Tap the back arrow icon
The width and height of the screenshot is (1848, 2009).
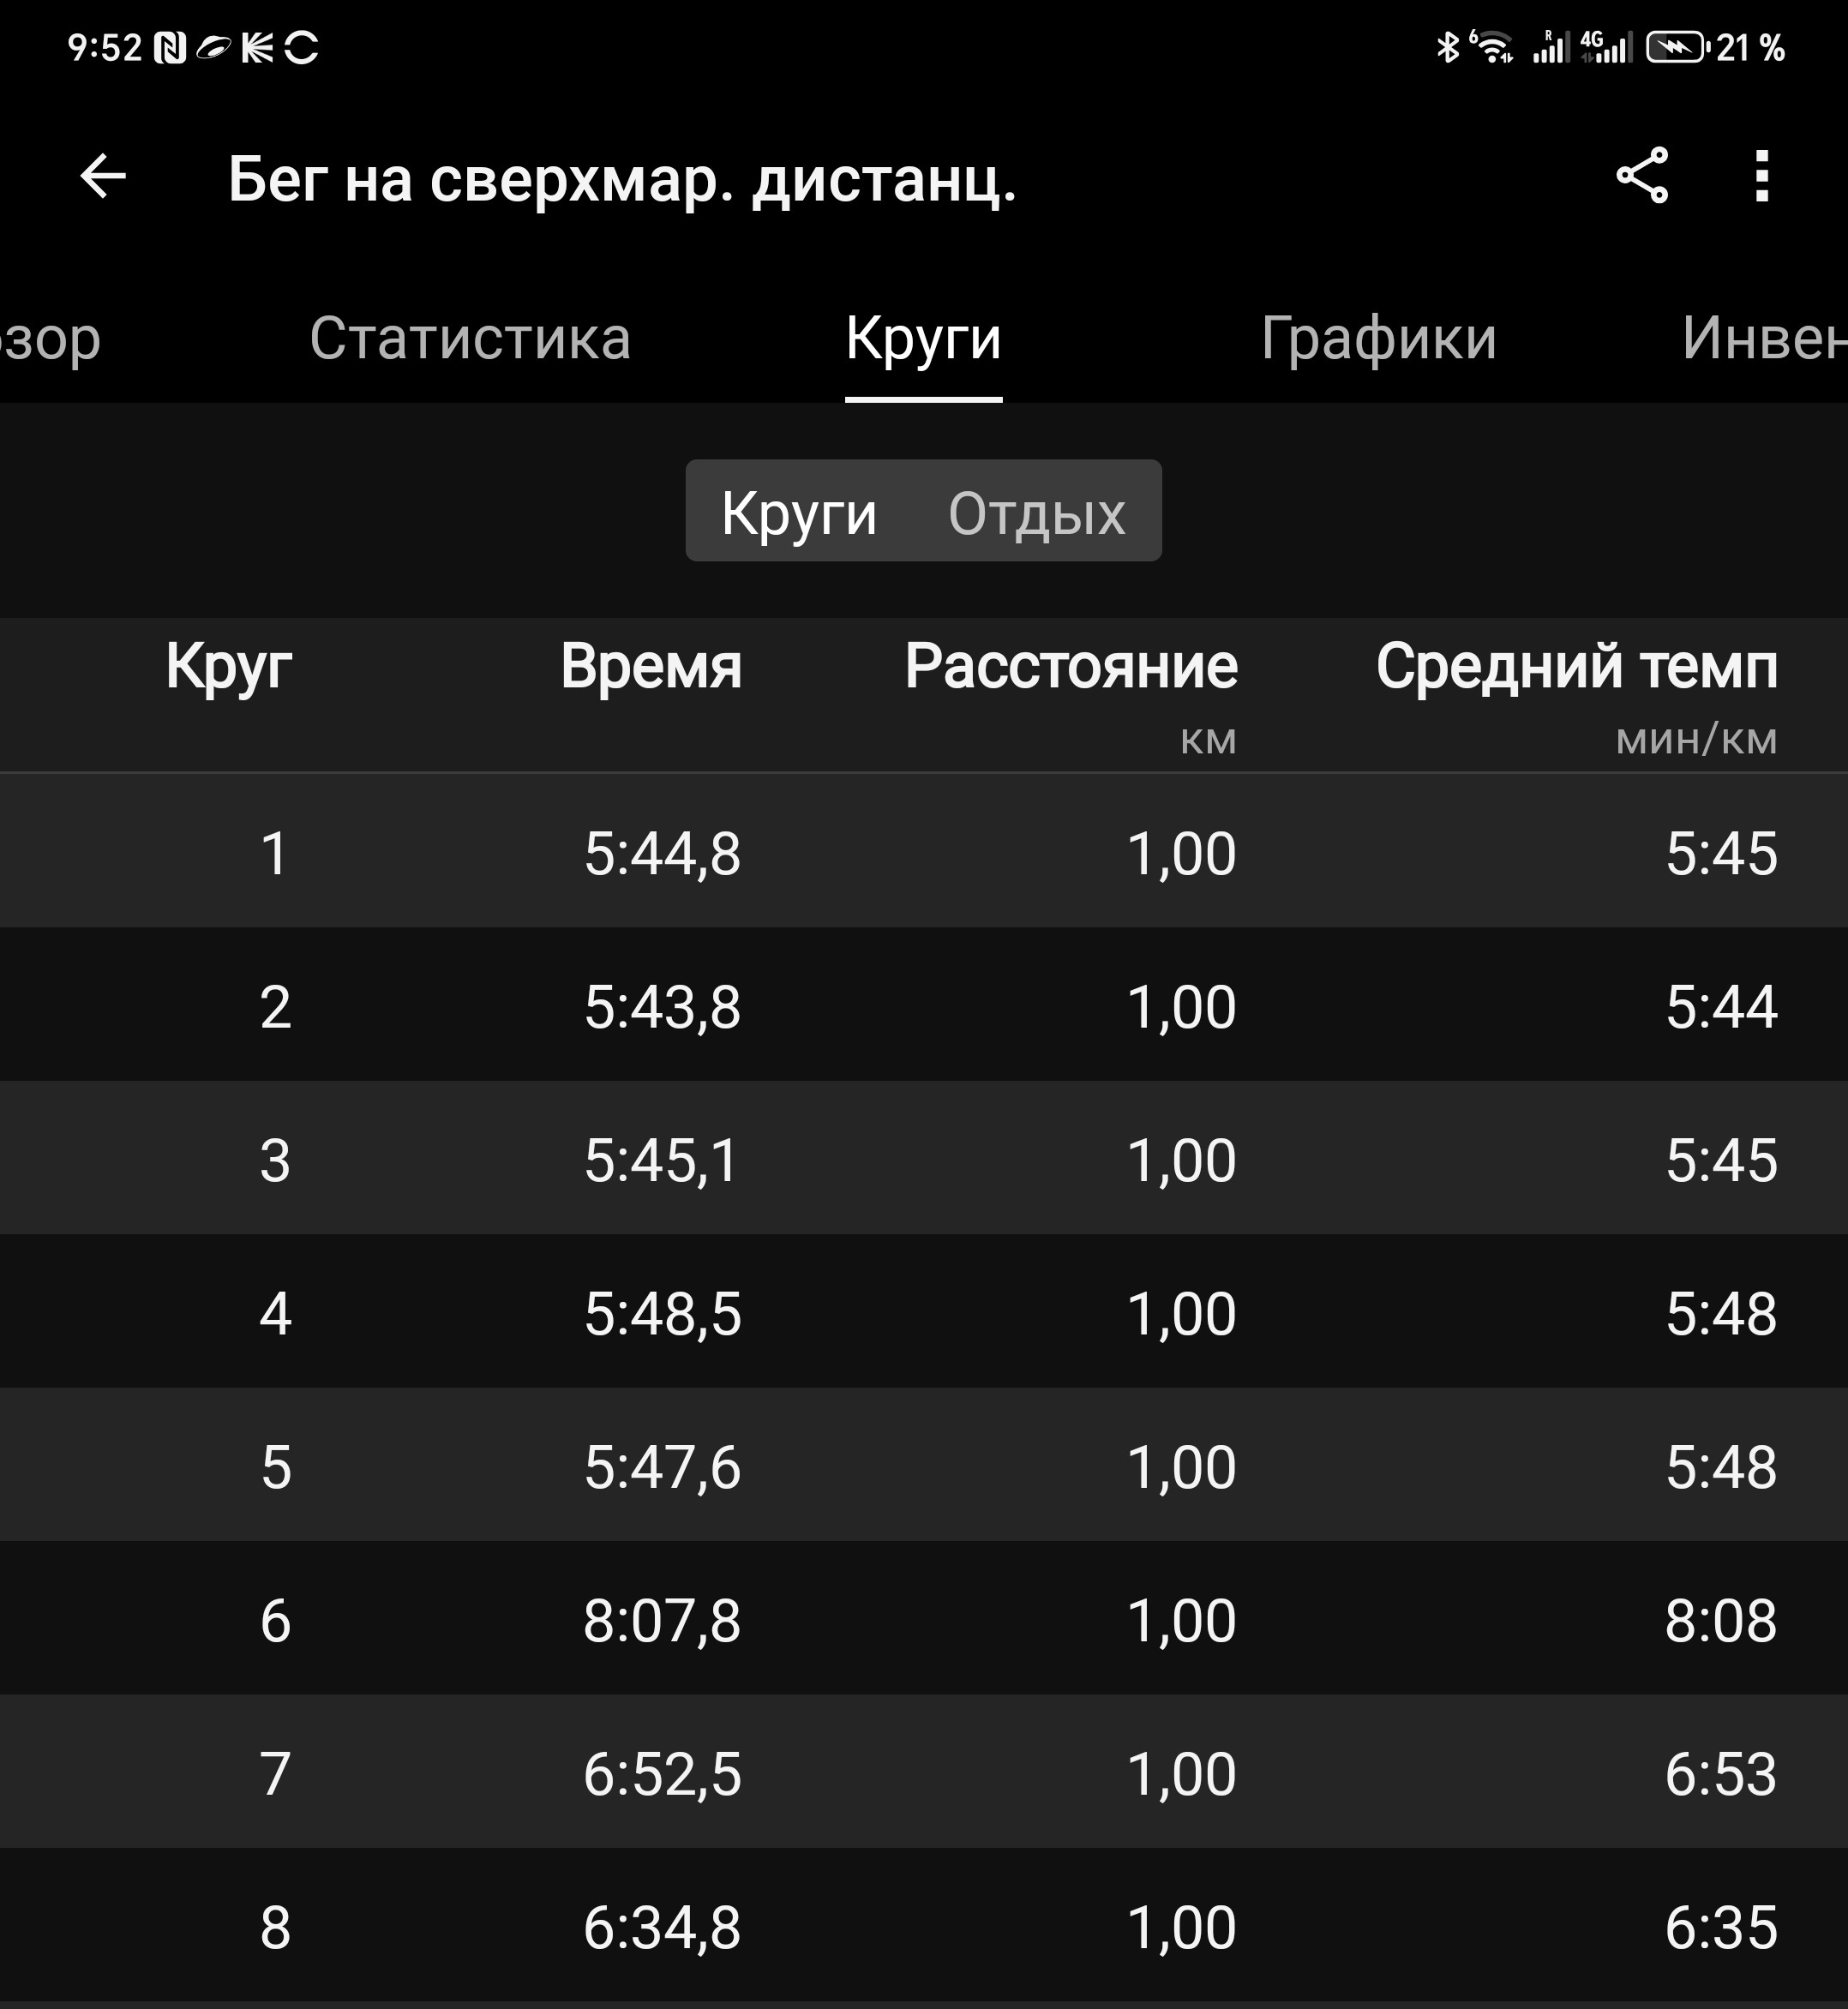(x=103, y=177)
